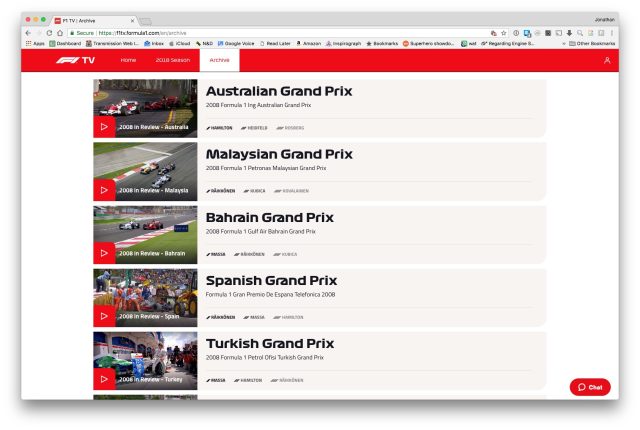The image size is (640, 430).
Task: Click the F1 TV logo
Action: point(76,60)
